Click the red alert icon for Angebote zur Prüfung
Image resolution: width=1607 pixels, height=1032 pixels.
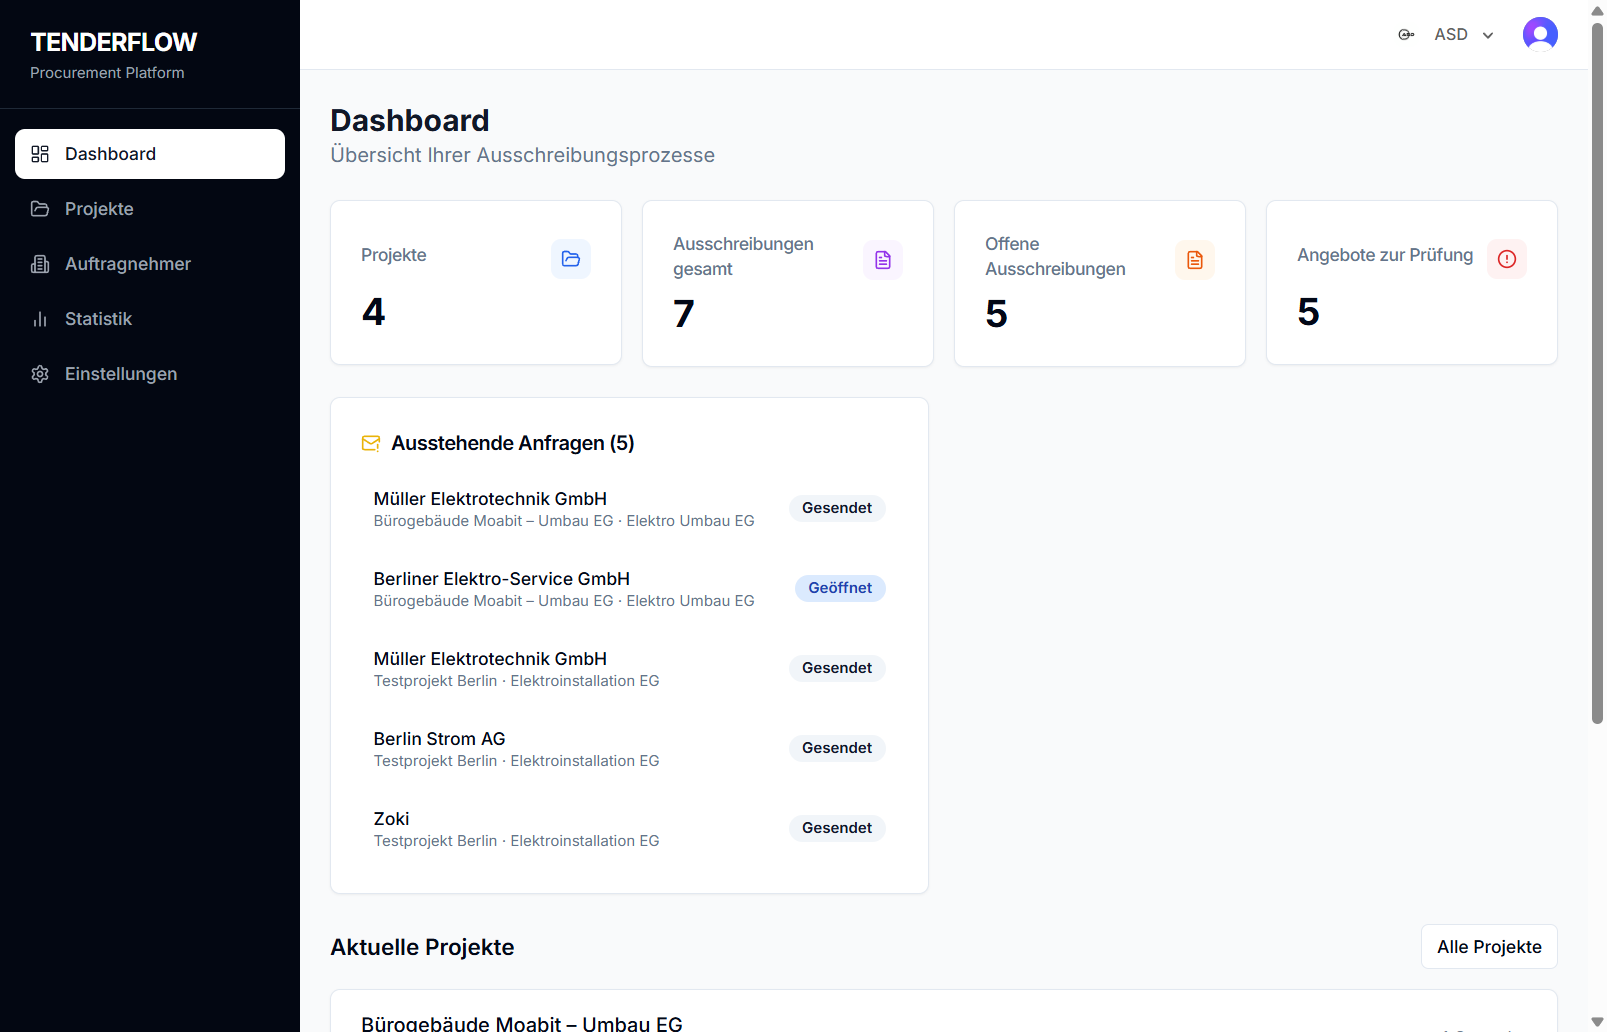click(x=1506, y=259)
